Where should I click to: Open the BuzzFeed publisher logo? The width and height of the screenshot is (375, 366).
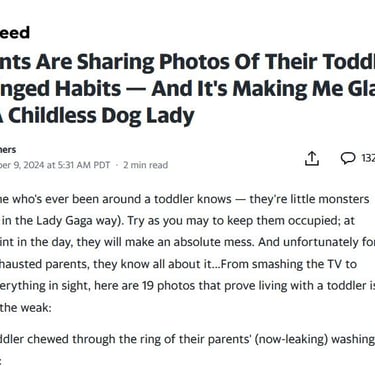15,32
